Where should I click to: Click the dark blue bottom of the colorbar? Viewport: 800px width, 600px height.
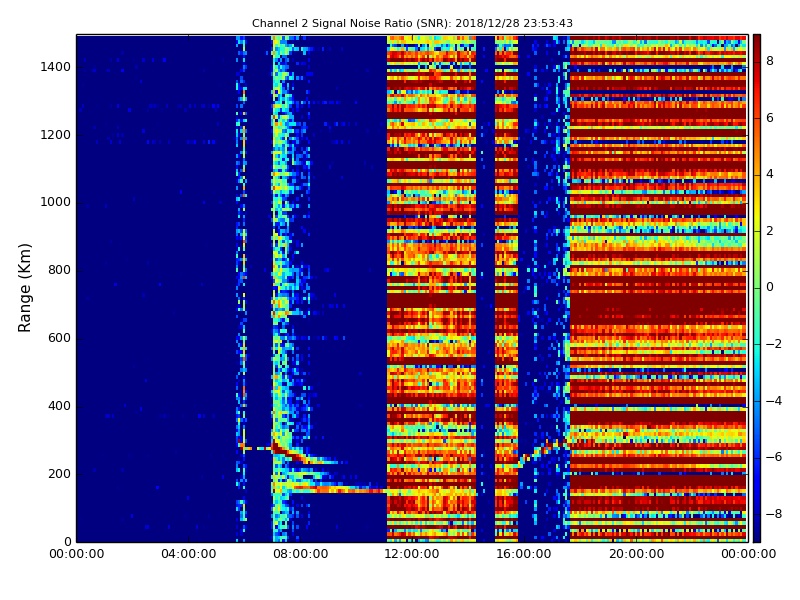[x=757, y=532]
